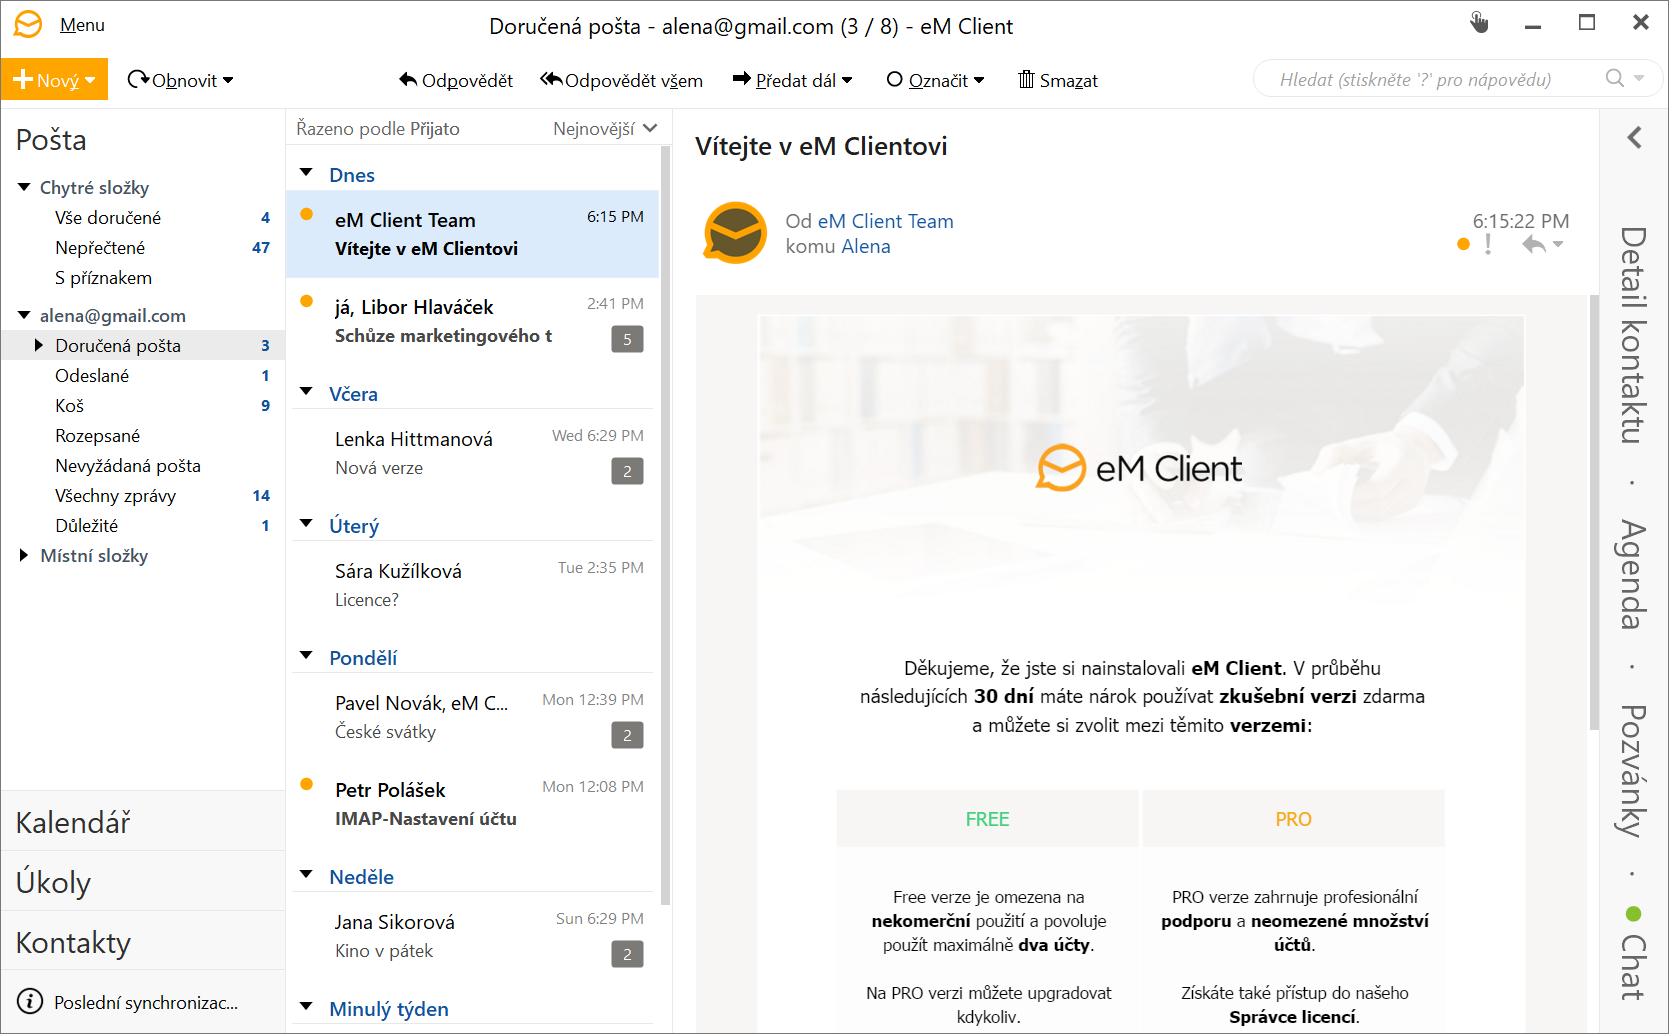Open the Detail kontaktu sidebar tab
Viewport: 1669px width, 1034px height.
click(1633, 335)
